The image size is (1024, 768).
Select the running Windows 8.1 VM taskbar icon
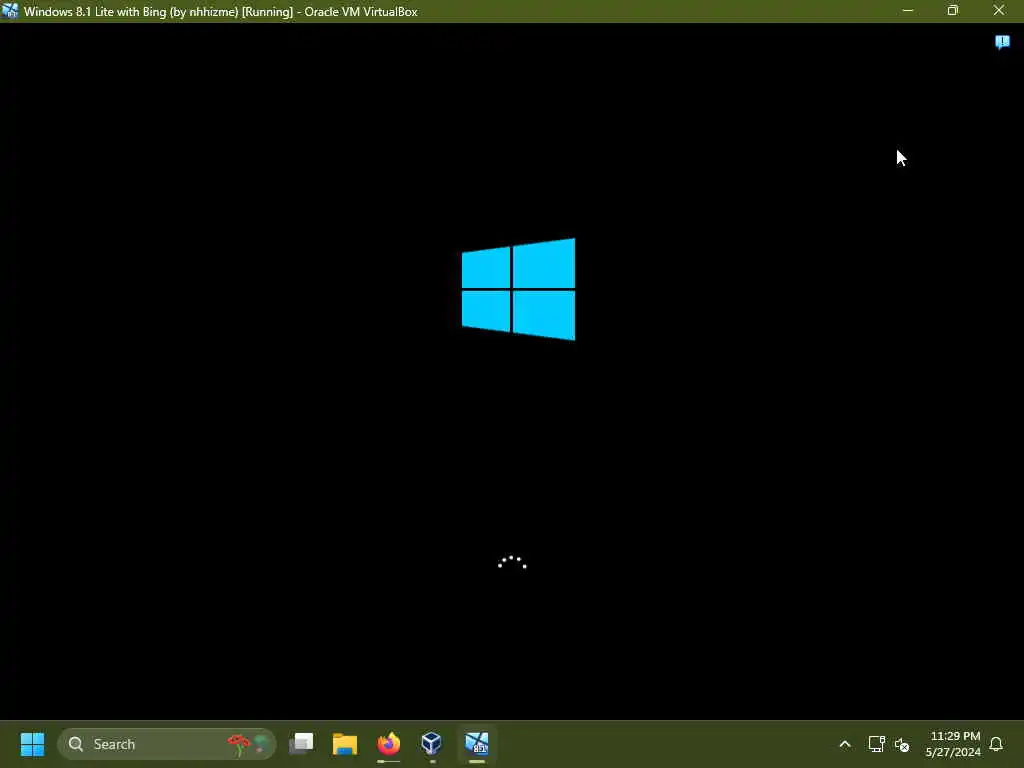(477, 744)
